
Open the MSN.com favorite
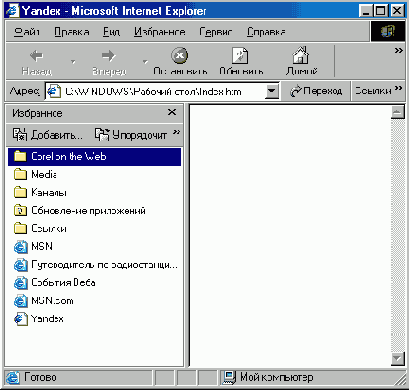44,301
